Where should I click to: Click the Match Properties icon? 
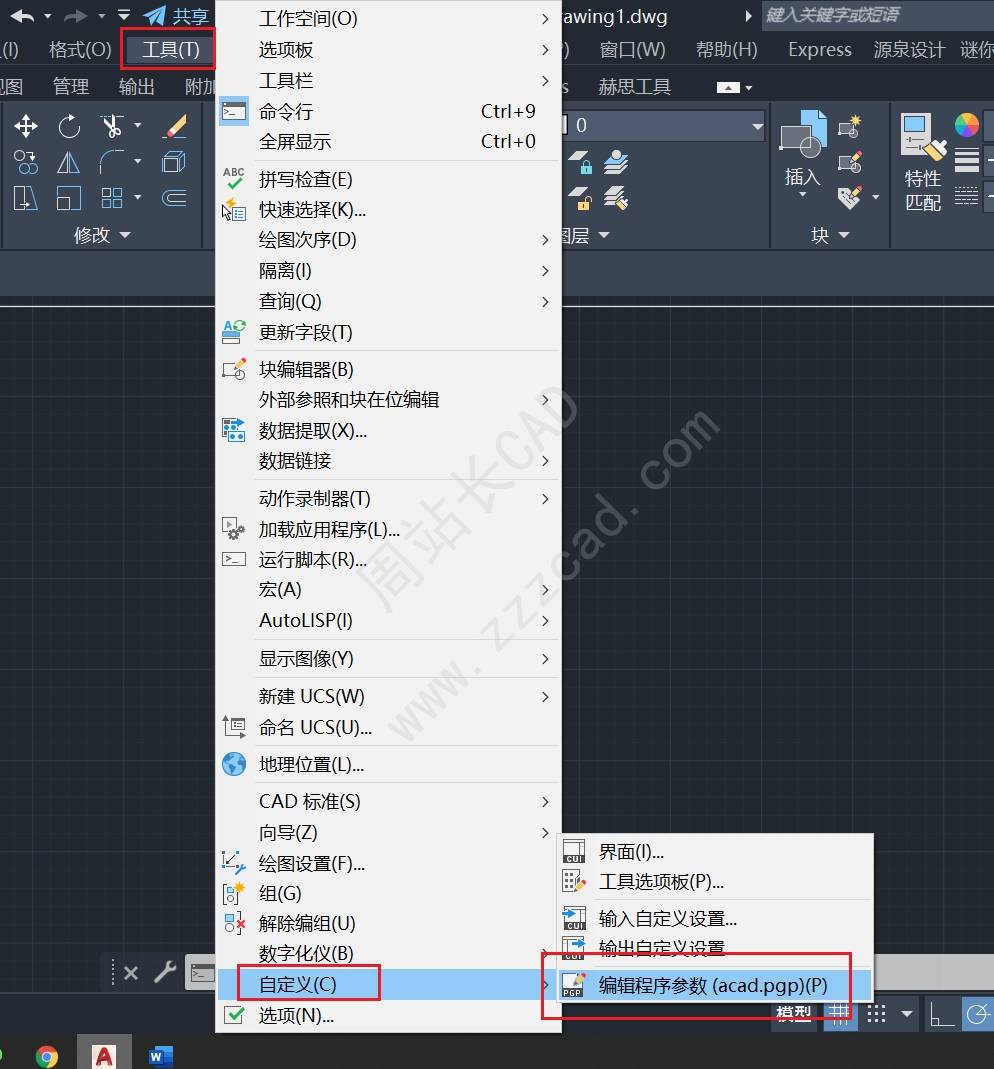pyautogui.click(x=923, y=136)
